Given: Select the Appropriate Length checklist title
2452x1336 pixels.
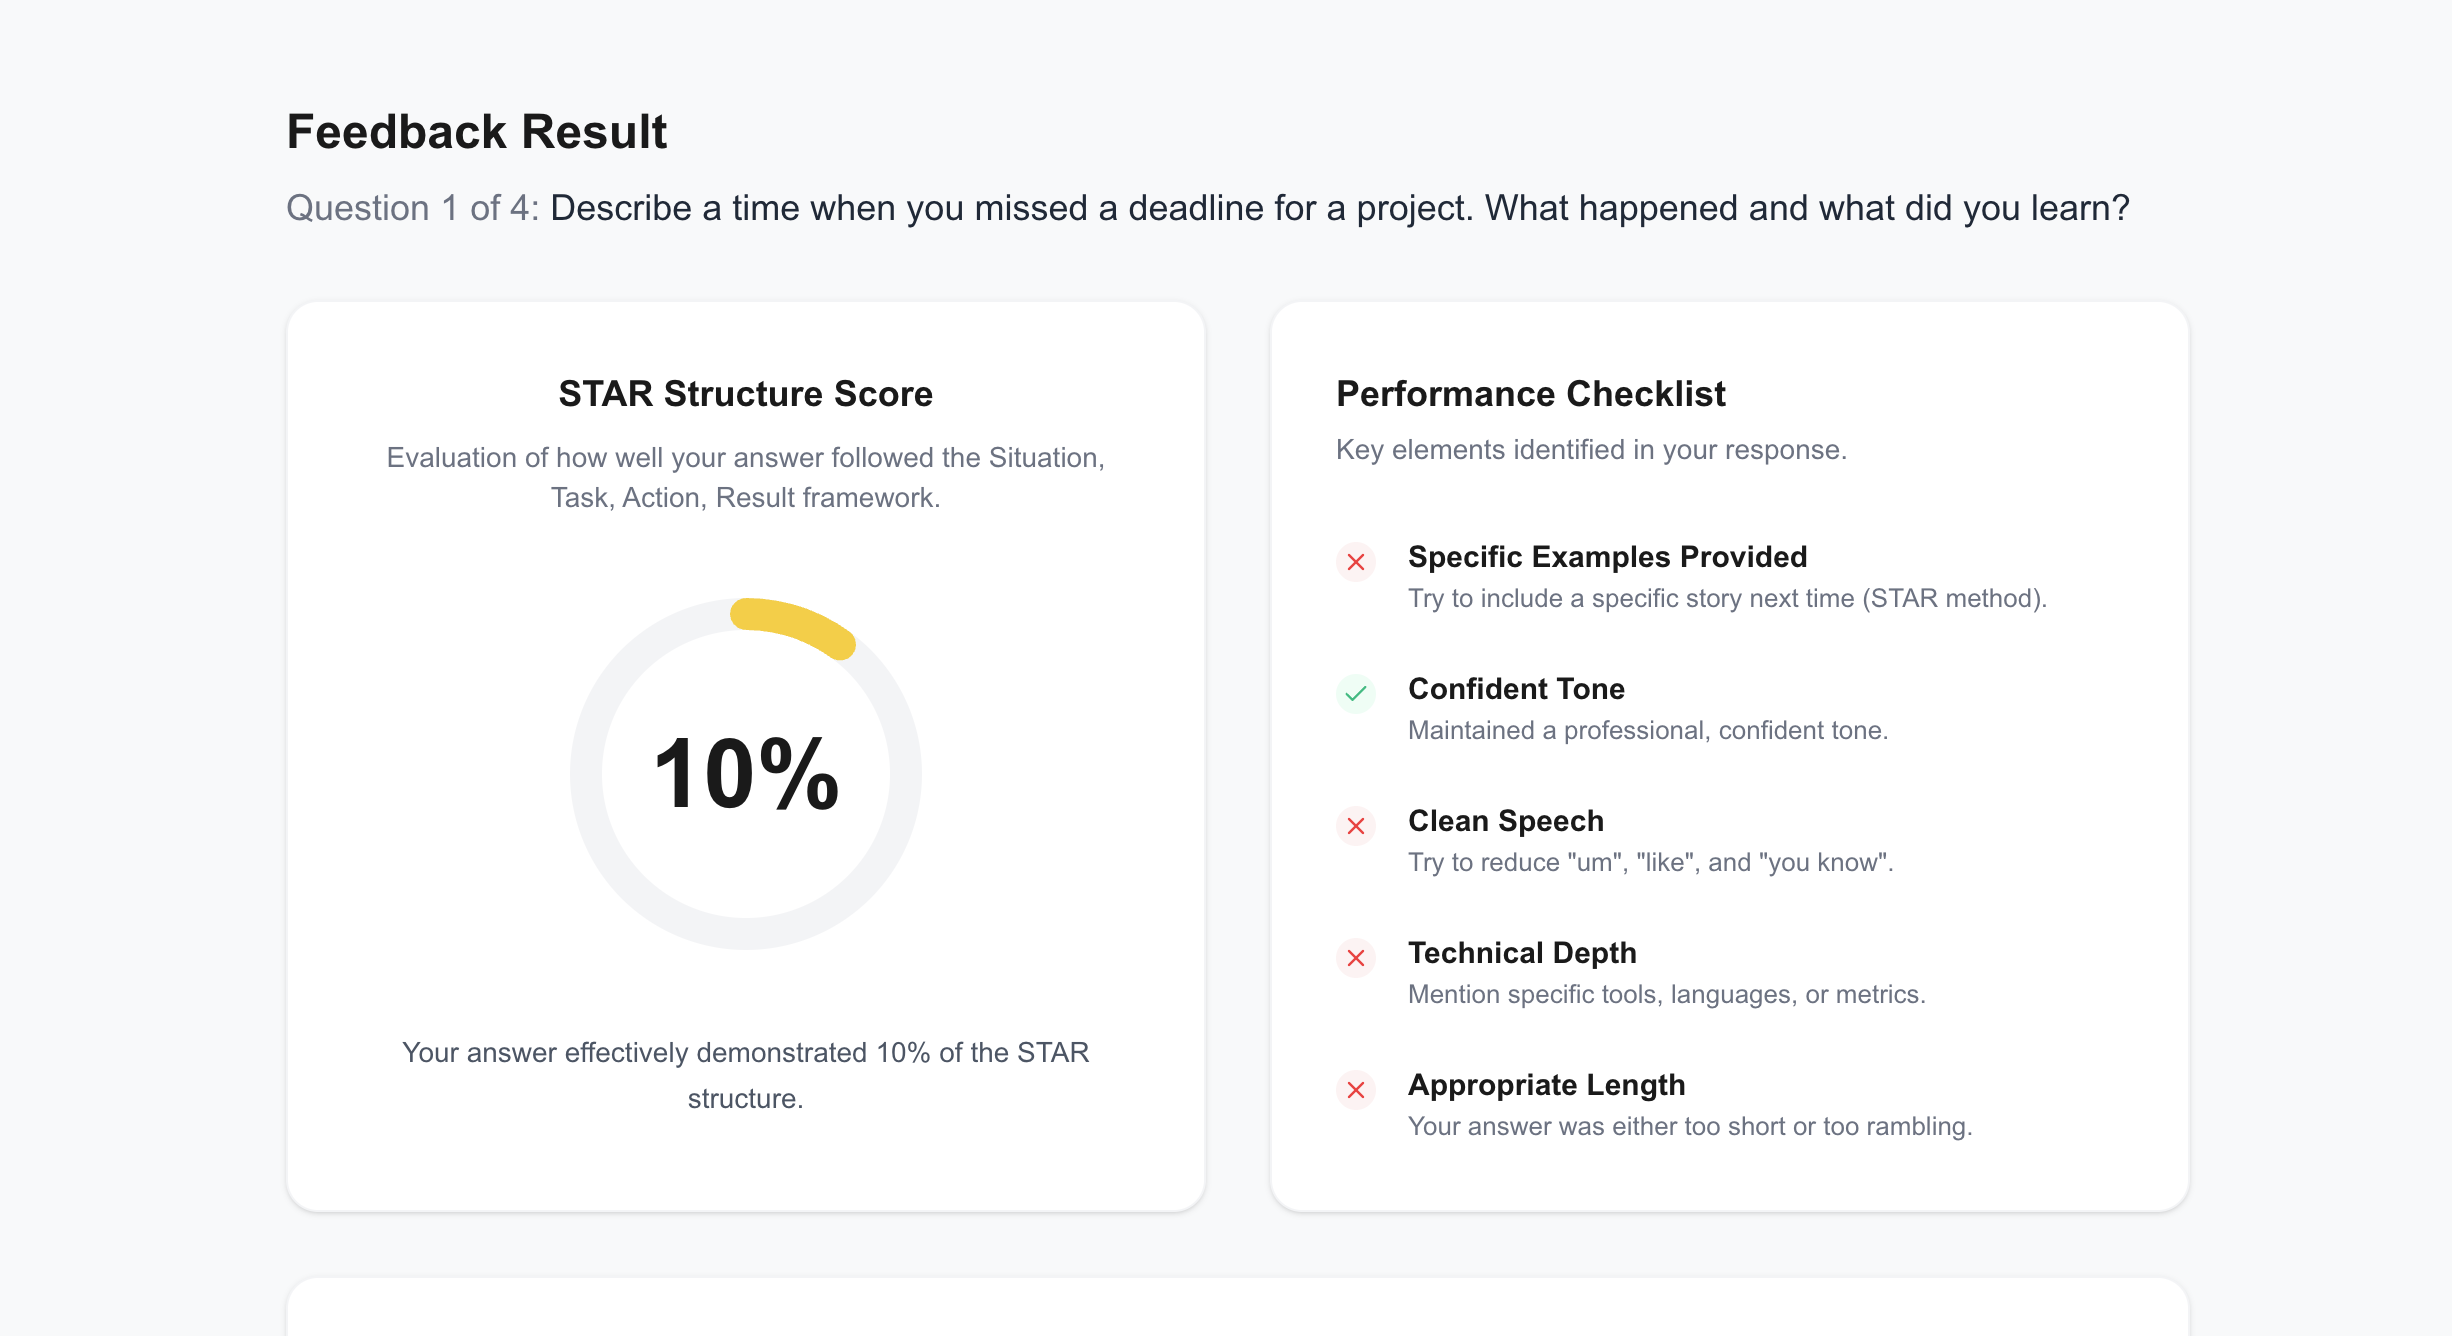Looking at the screenshot, I should (x=1546, y=1085).
